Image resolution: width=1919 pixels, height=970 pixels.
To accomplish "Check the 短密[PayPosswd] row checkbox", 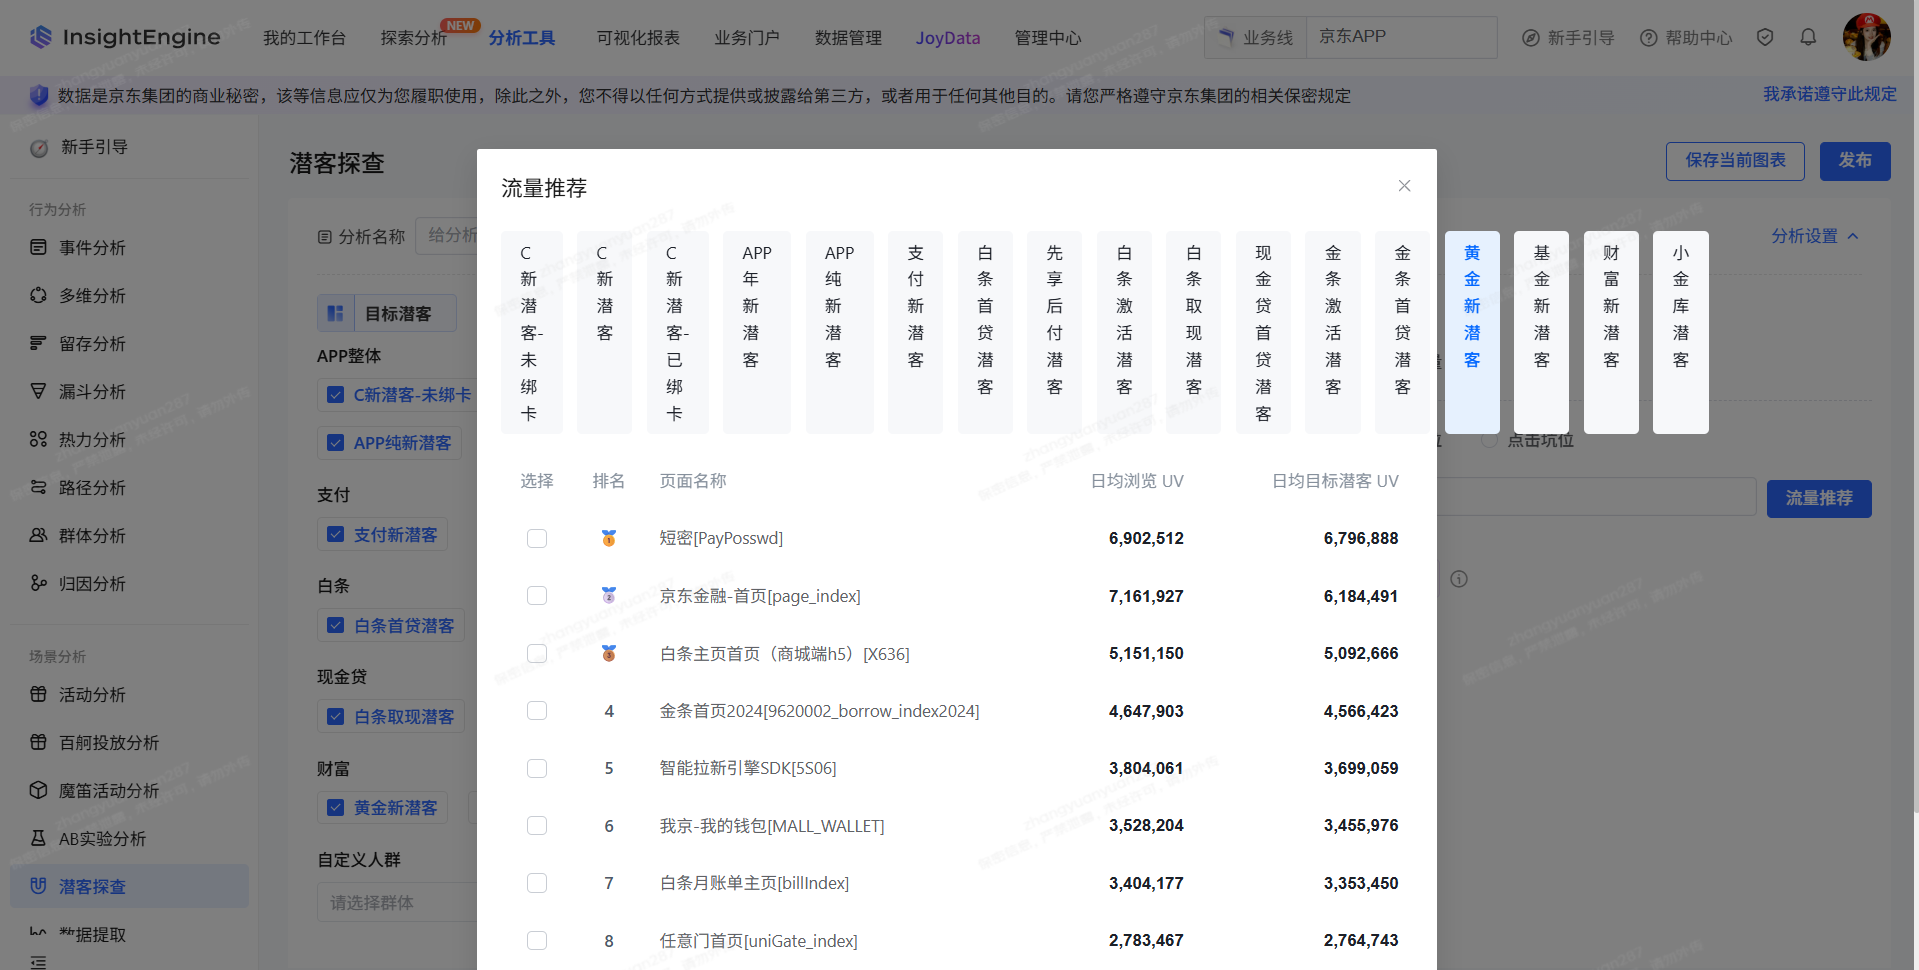I will point(537,538).
